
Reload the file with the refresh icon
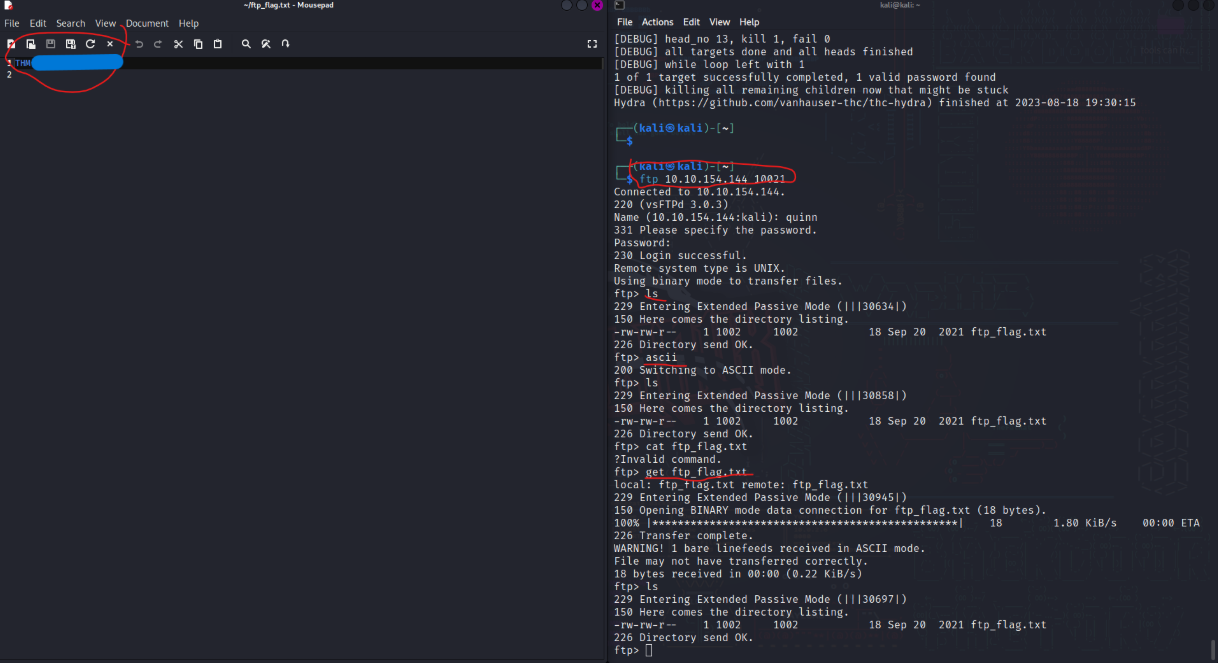pyautogui.click(x=90, y=44)
